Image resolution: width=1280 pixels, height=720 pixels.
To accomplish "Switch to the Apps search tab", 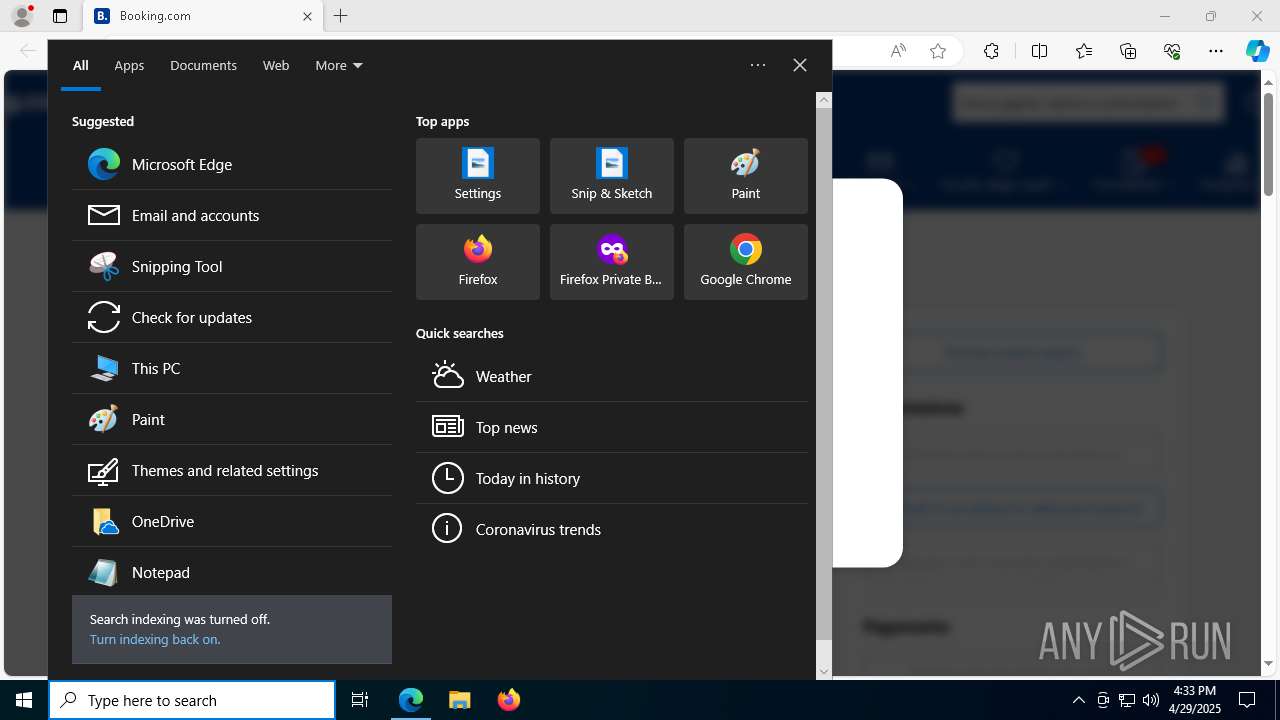I will point(129,65).
